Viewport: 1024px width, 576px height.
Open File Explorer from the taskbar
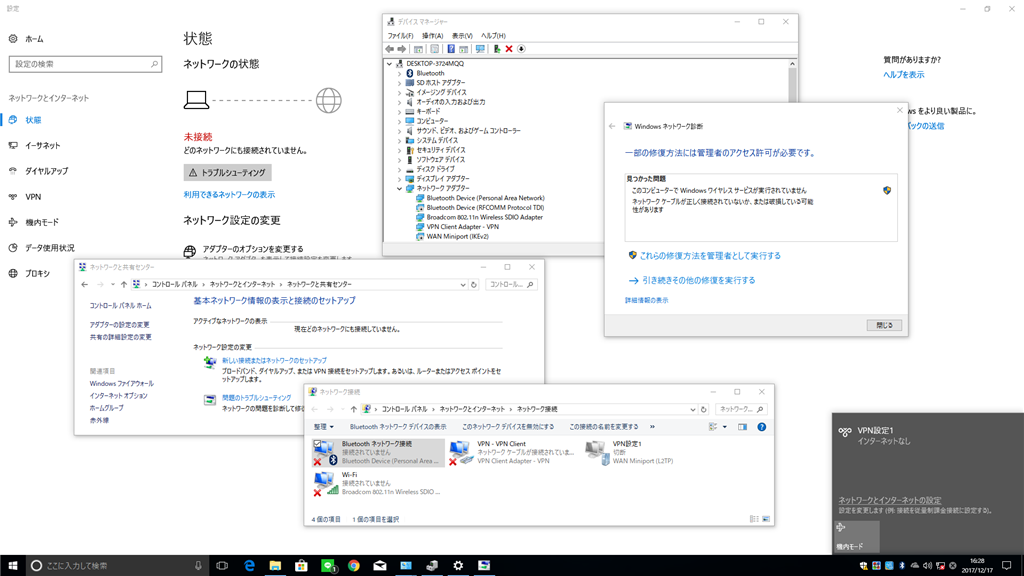(275, 566)
